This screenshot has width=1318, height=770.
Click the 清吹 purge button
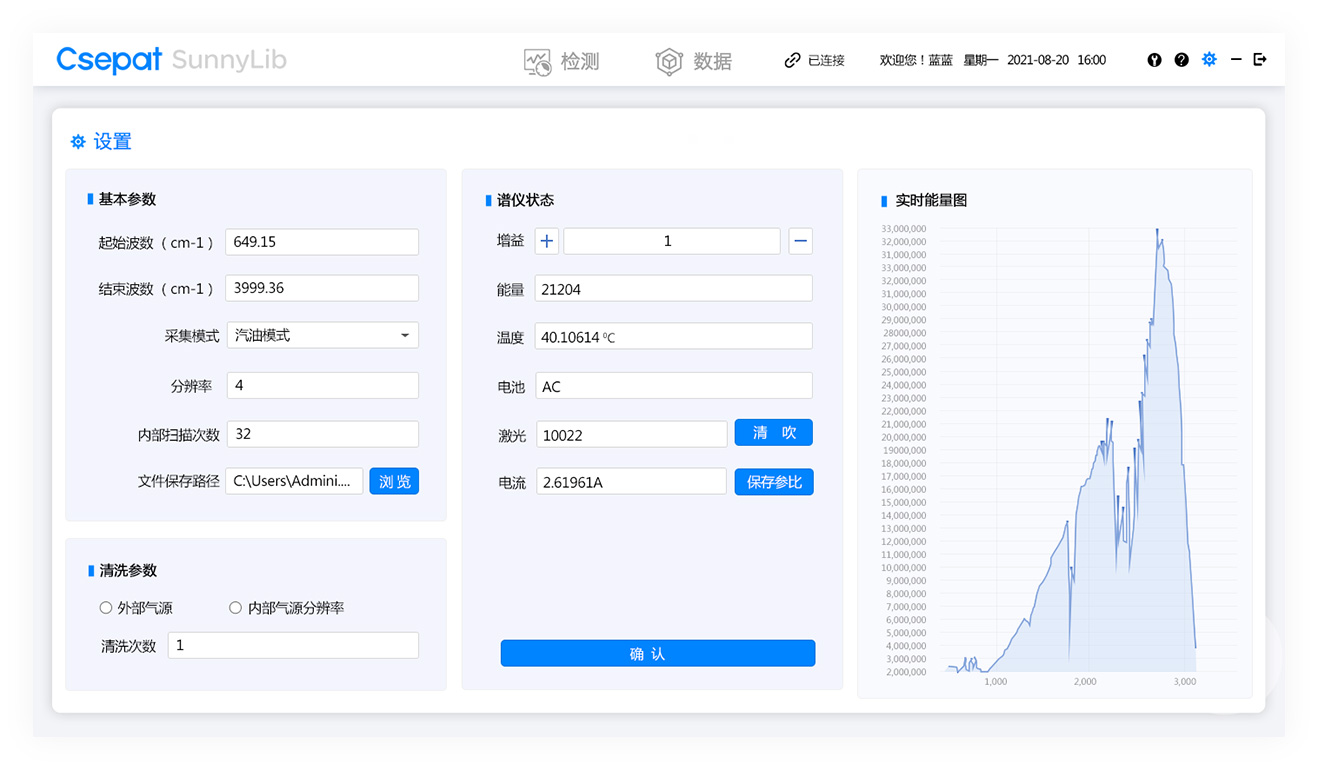[x=773, y=432]
